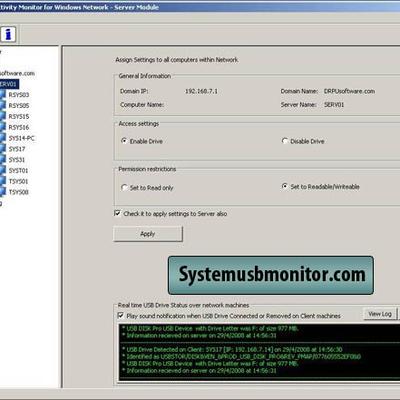The width and height of the screenshot is (400, 400).
Task: Select the TSYS08 computer icon
Action: click(x=3, y=192)
